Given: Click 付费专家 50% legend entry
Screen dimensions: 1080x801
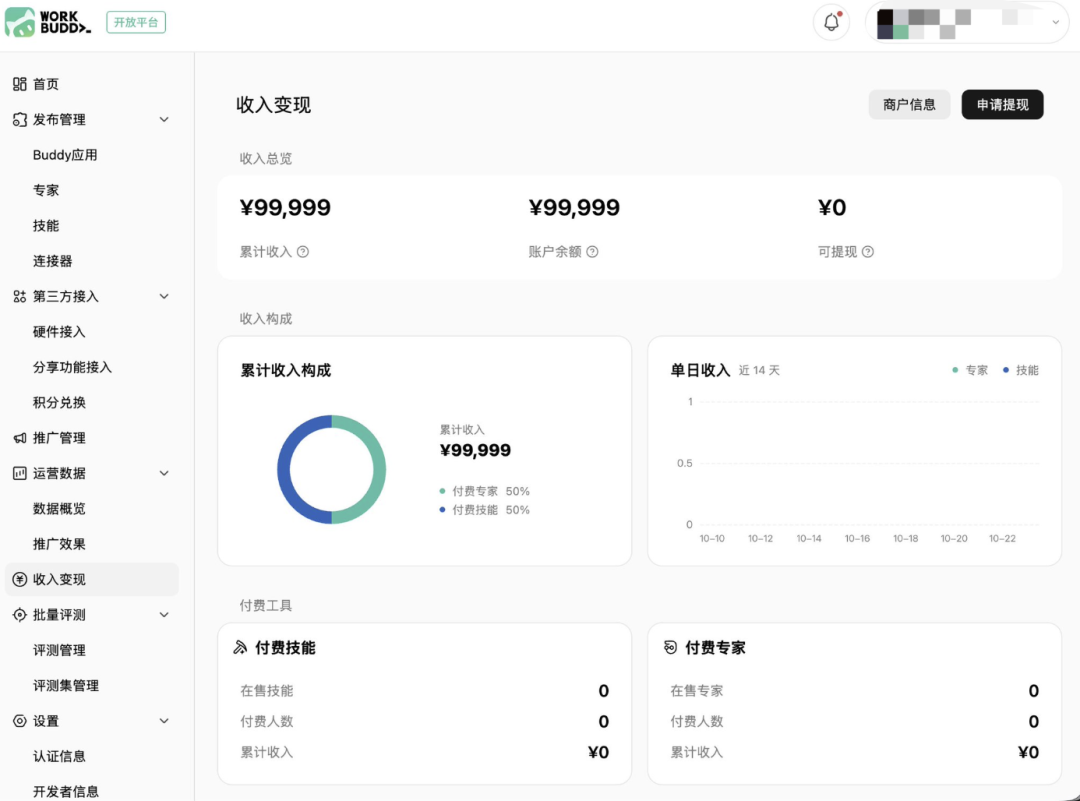Looking at the screenshot, I should 484,492.
